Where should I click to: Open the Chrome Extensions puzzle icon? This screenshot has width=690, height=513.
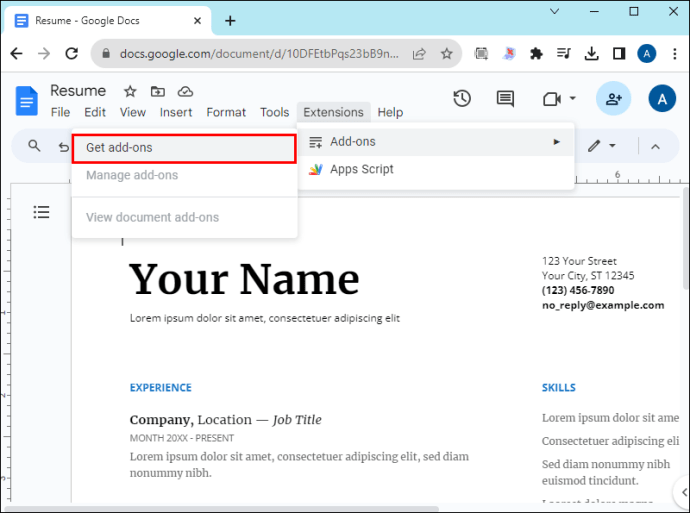coord(536,54)
